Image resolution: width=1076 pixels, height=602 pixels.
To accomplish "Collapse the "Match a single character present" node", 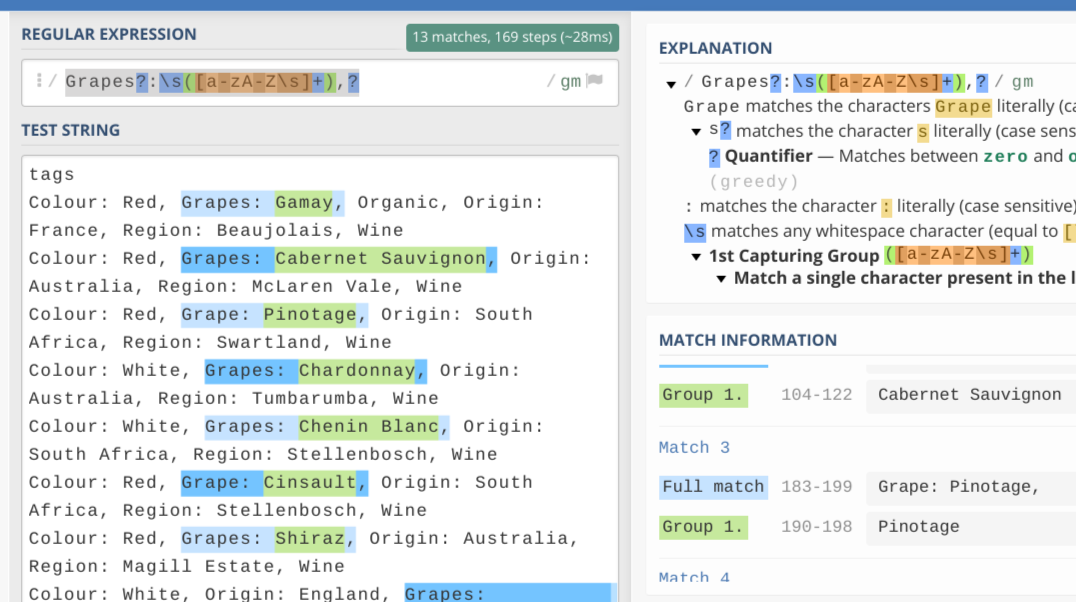I will pyautogui.click(x=721, y=279).
